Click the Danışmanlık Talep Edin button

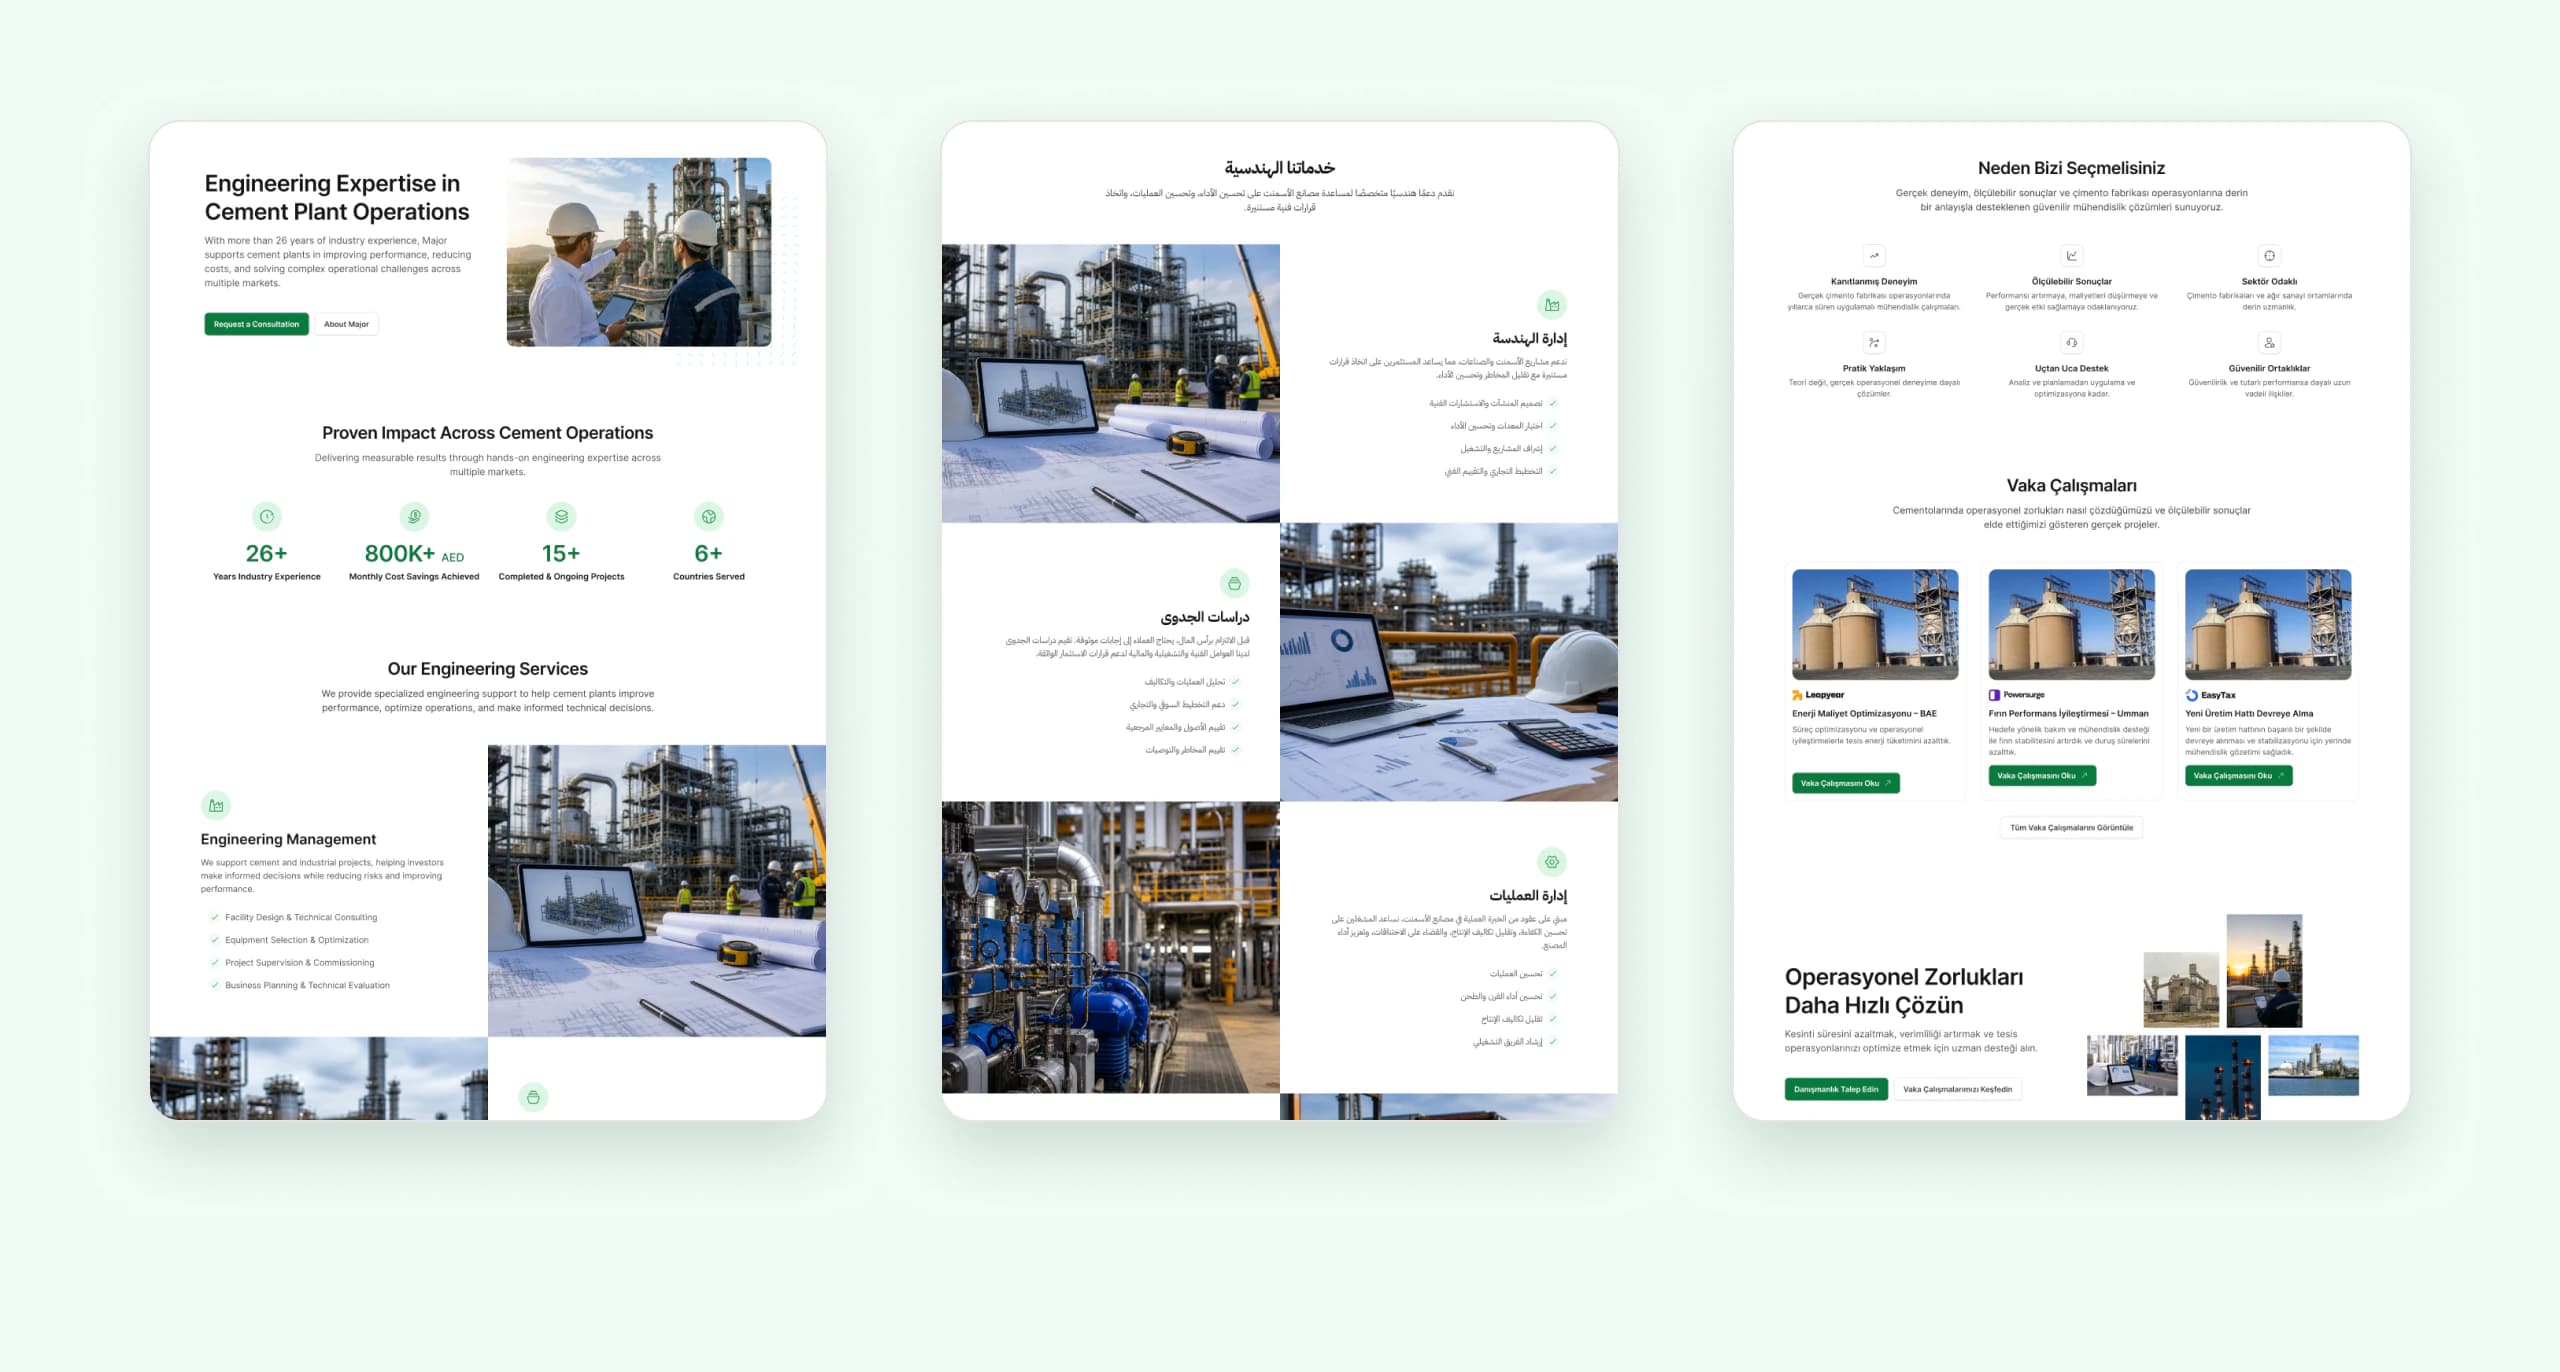point(1836,1089)
